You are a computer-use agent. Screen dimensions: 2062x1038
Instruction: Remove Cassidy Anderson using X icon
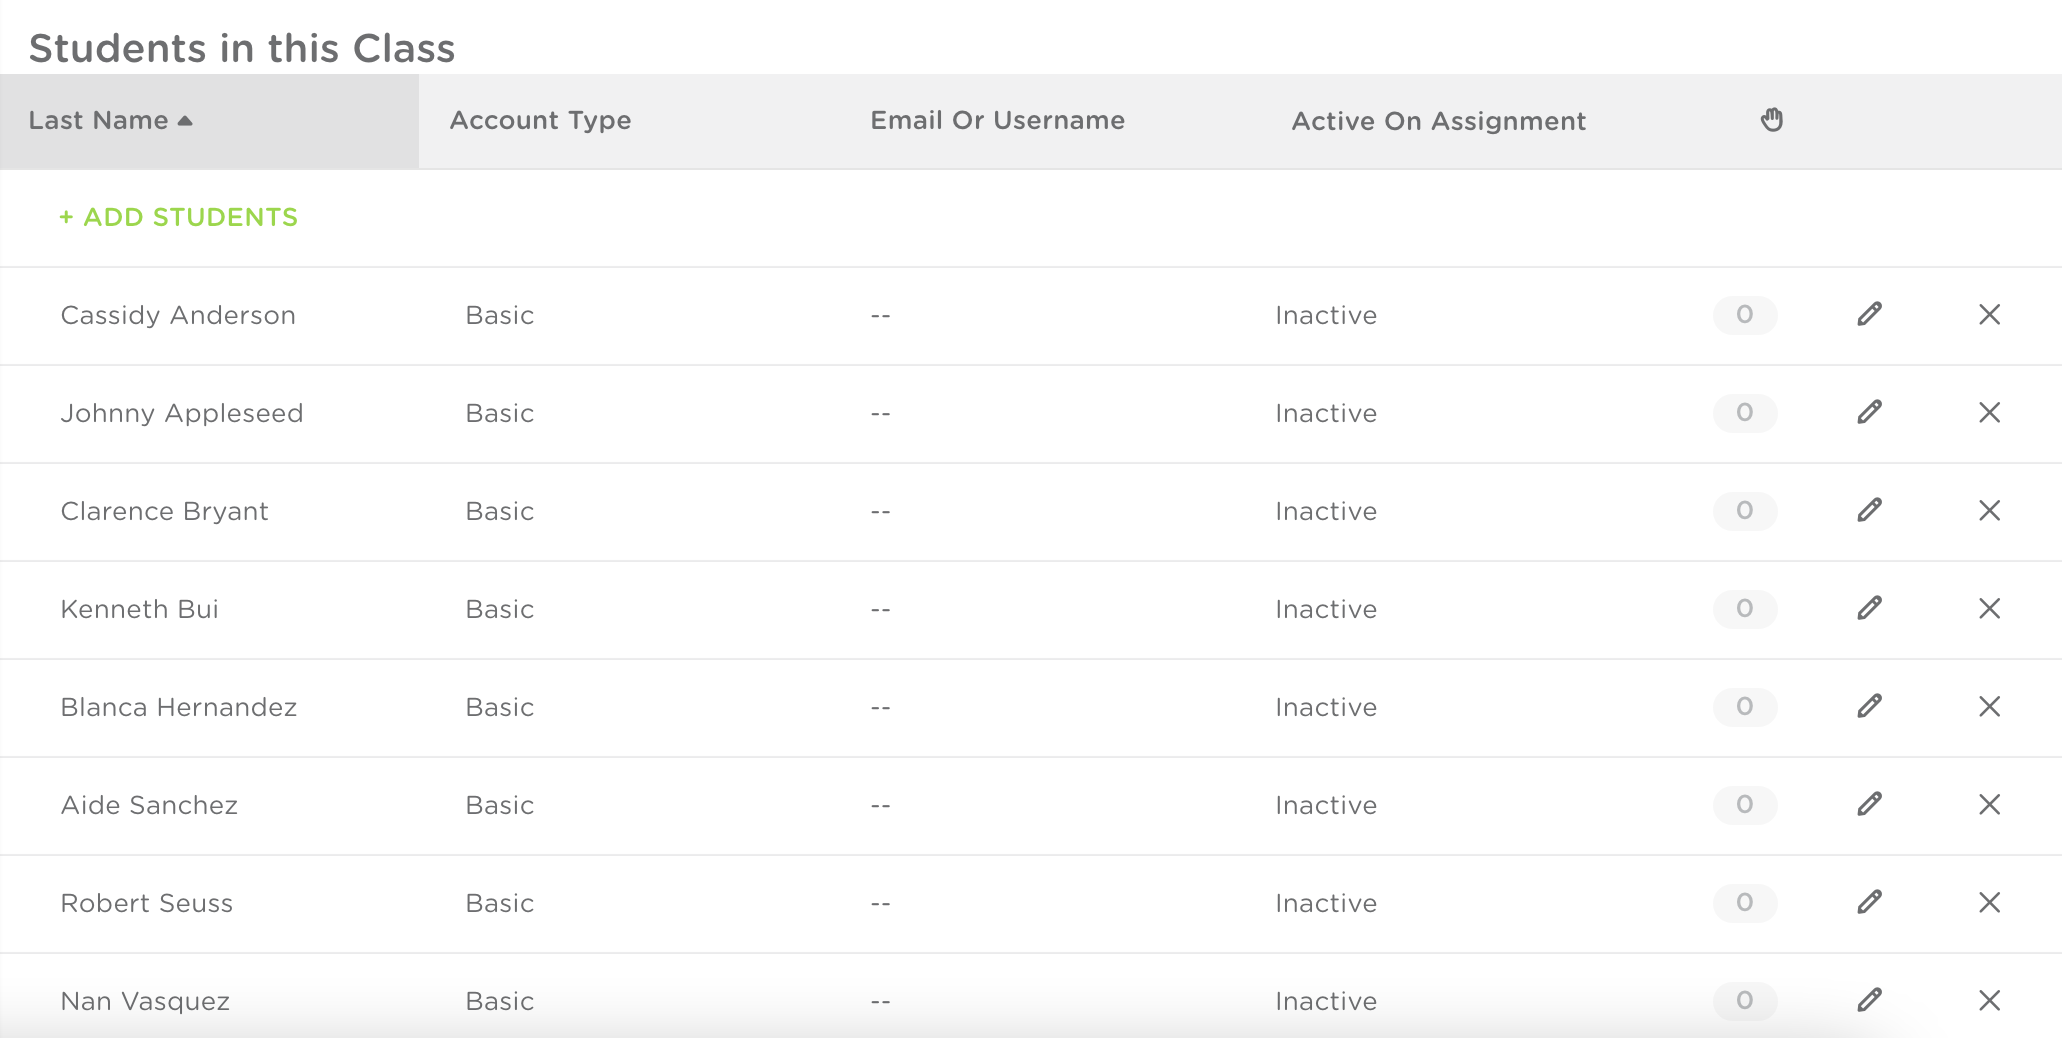point(1989,315)
